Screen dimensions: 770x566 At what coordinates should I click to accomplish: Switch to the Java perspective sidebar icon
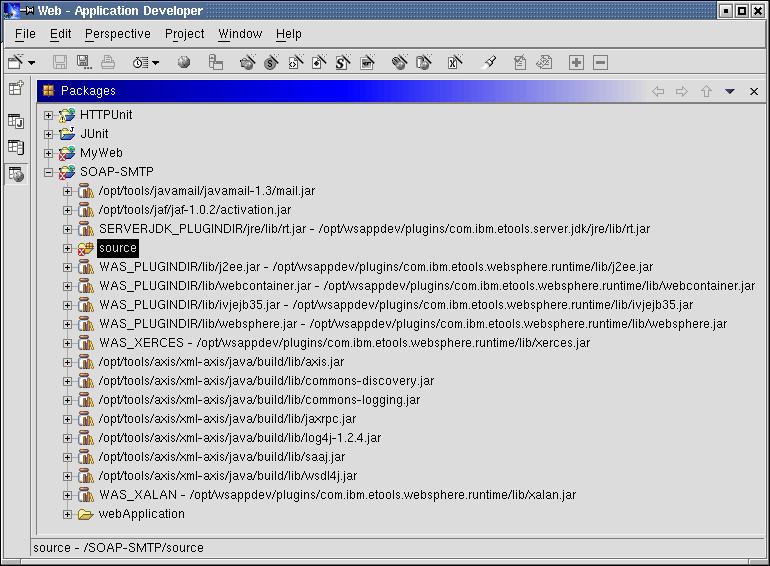[x=16, y=121]
